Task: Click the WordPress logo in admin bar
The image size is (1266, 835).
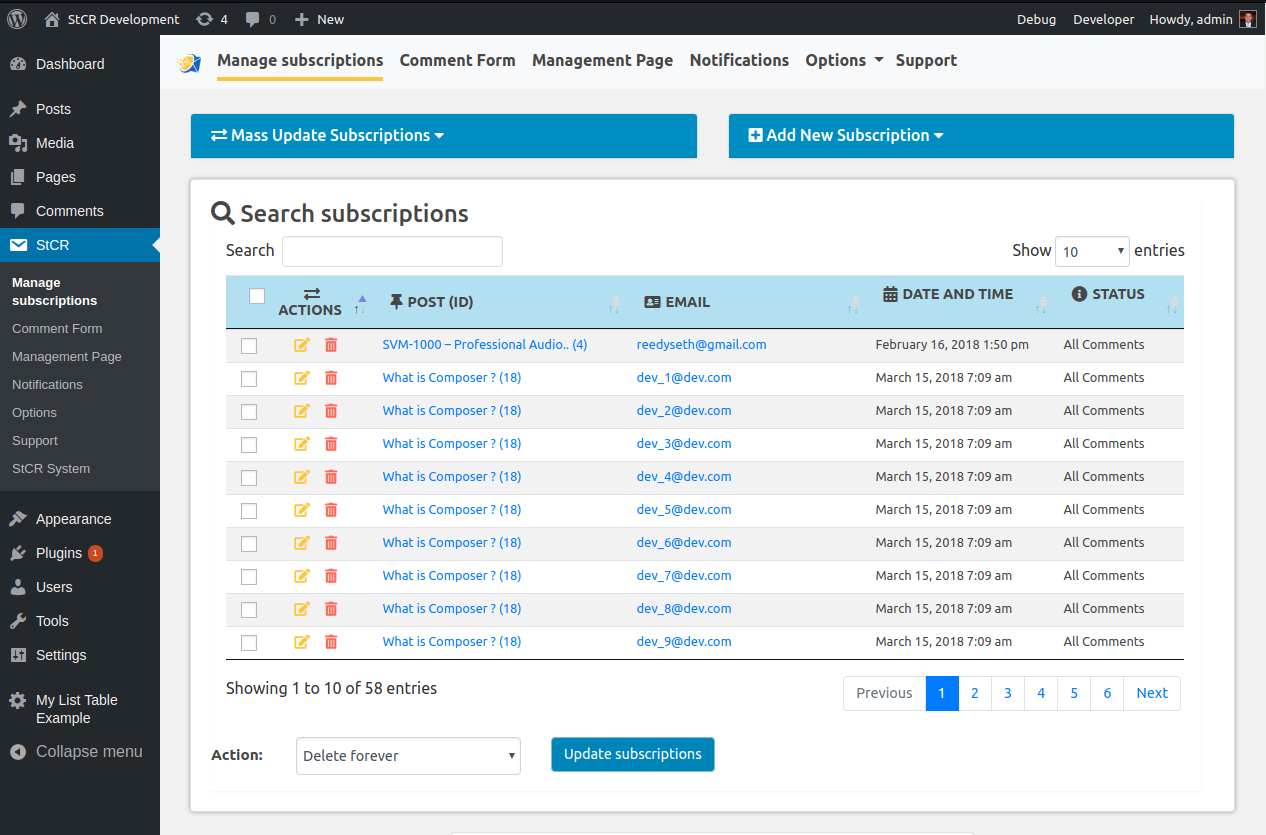Action: 17,19
